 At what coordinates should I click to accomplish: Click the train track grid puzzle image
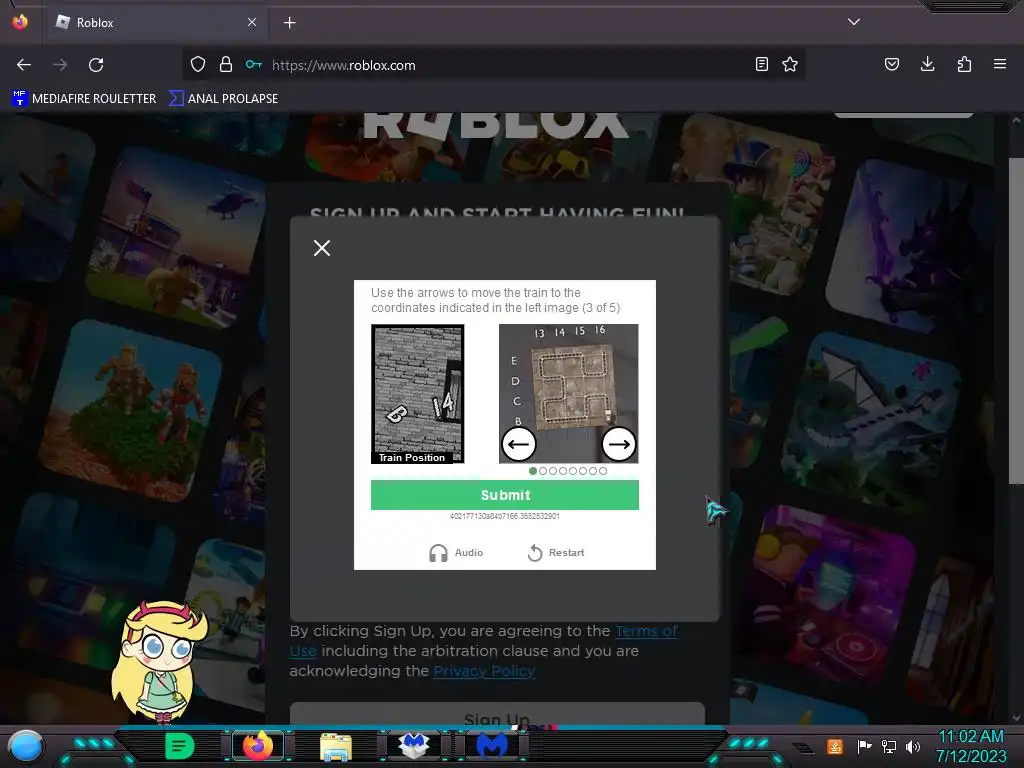(x=569, y=394)
